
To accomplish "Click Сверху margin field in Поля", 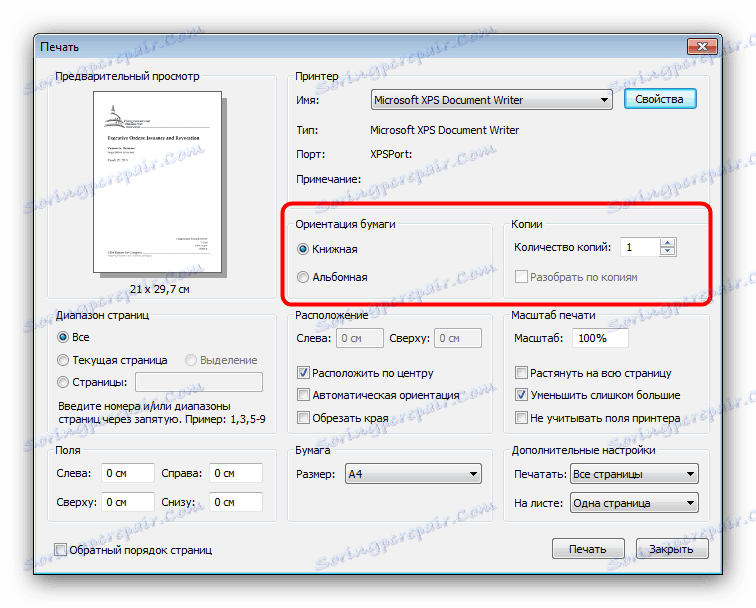I will click(x=128, y=502).
